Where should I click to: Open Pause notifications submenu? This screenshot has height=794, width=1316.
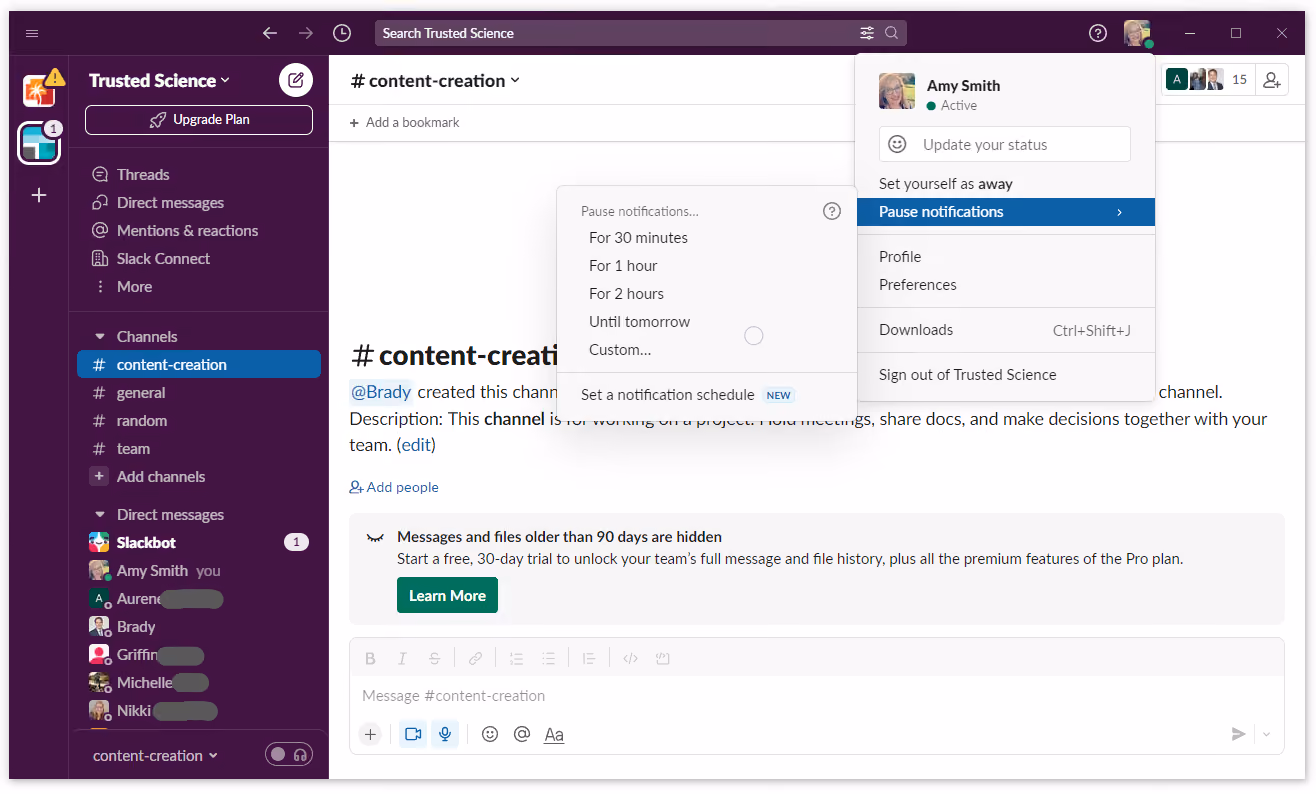pos(1005,212)
